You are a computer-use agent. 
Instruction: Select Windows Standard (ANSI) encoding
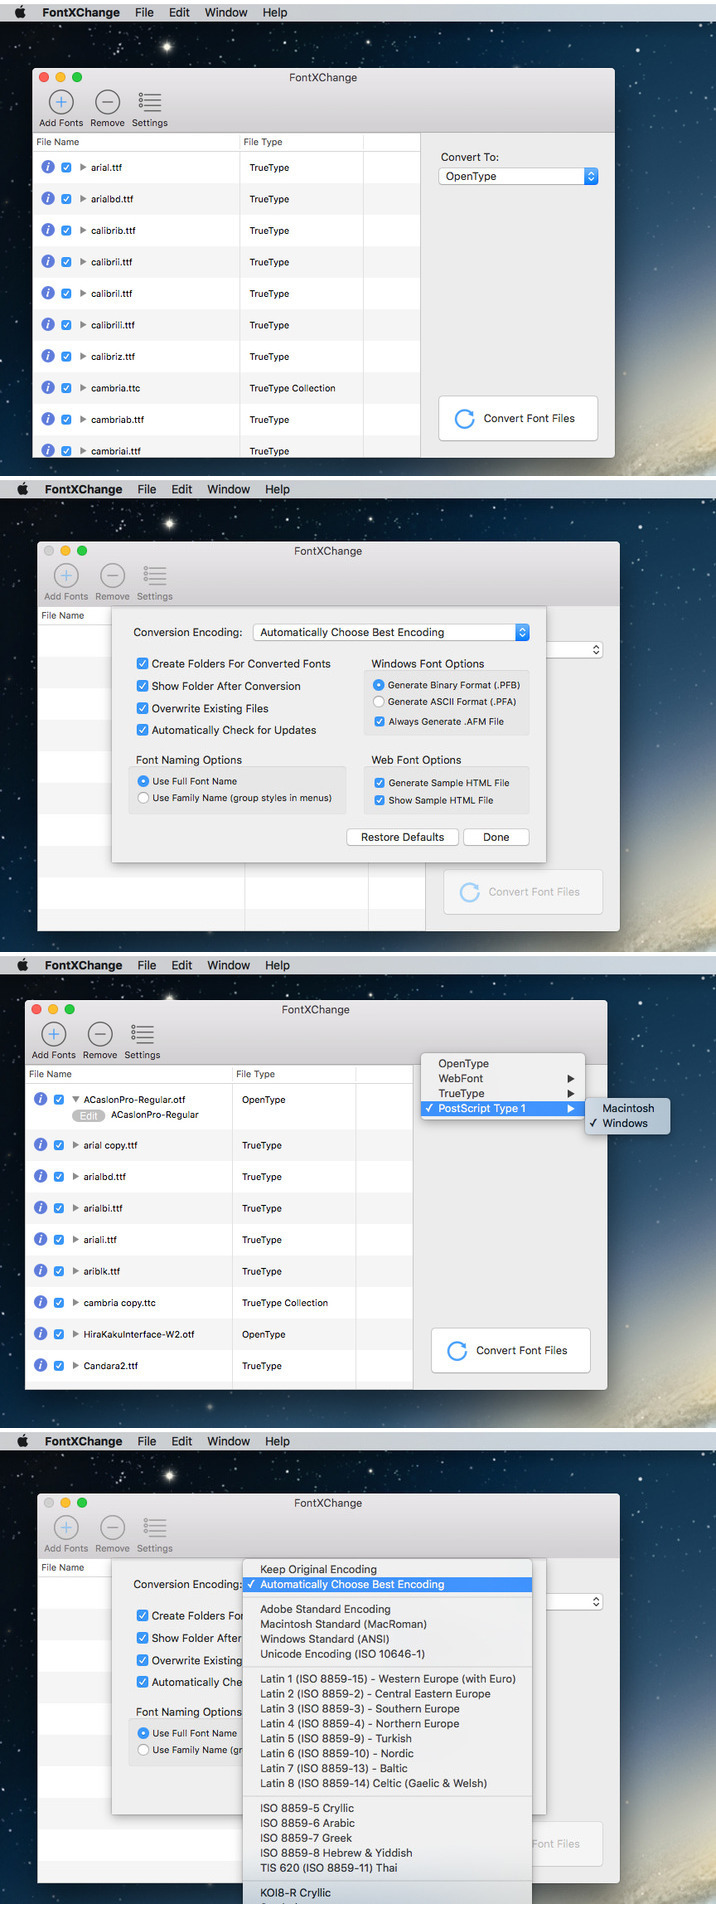324,1639
